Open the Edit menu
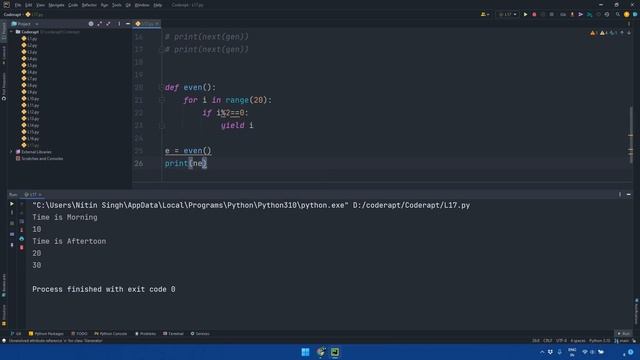This screenshot has width=640, height=360. [29, 5]
